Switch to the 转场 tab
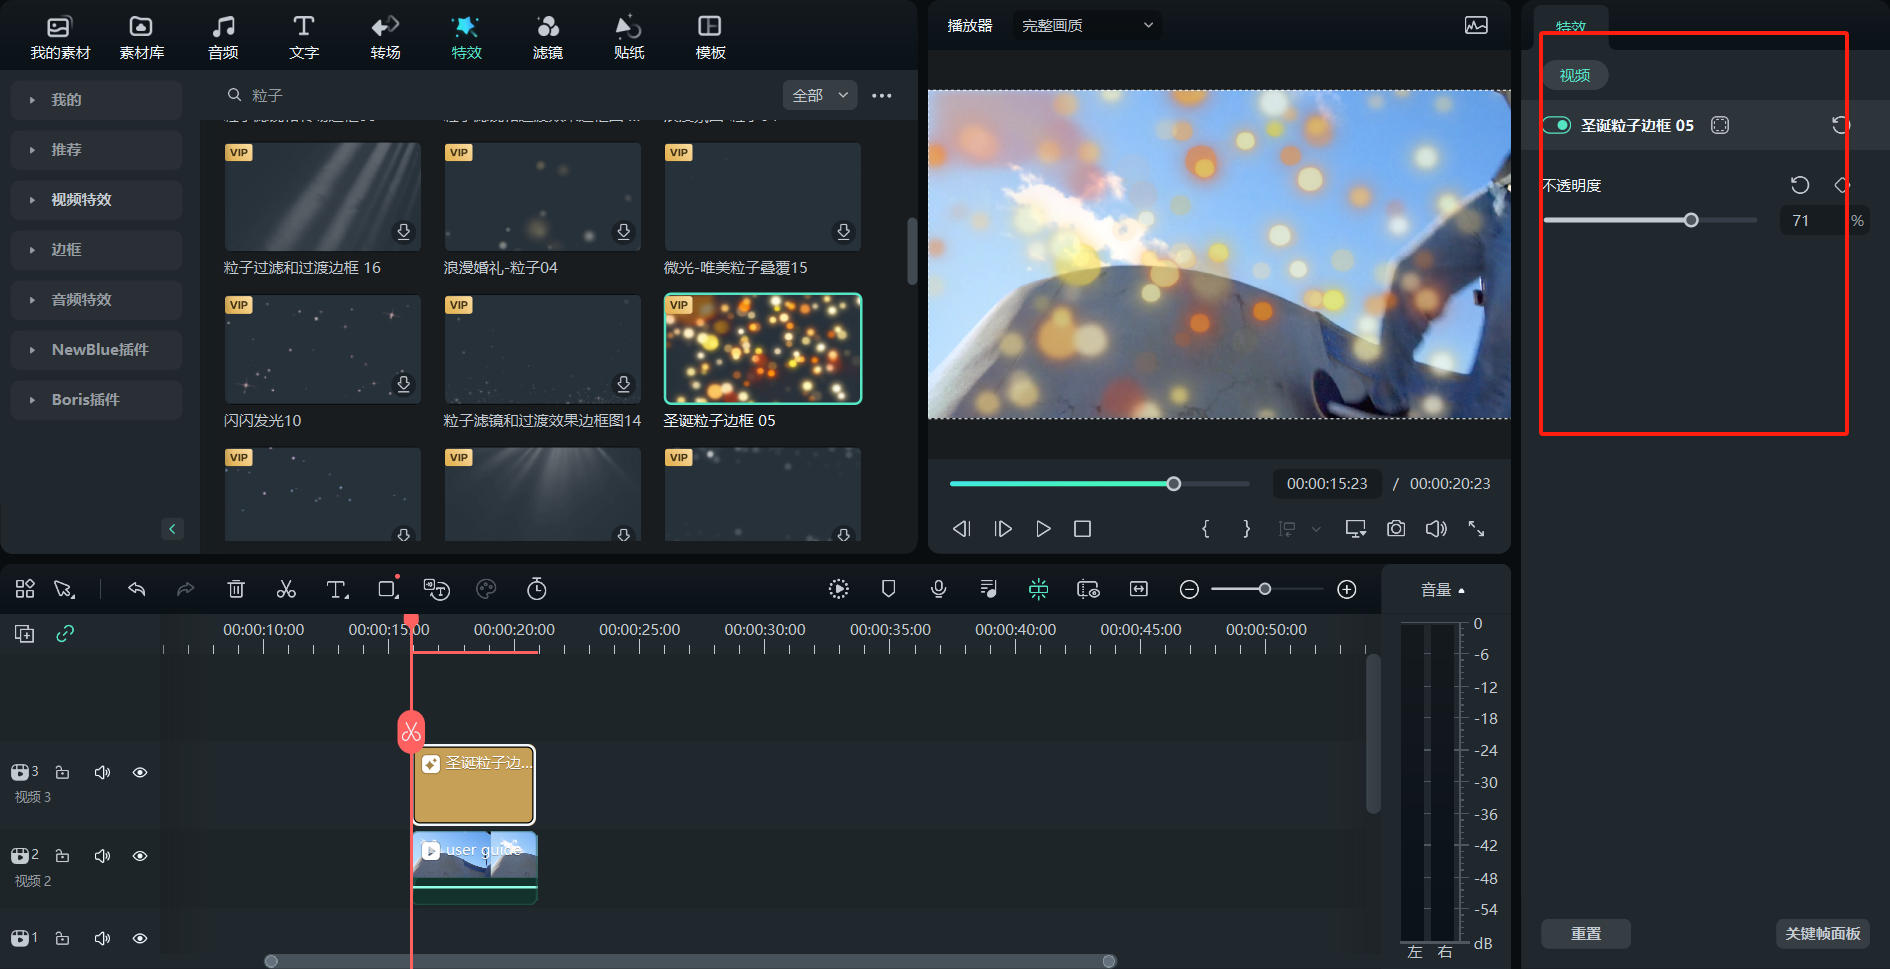 tap(385, 37)
